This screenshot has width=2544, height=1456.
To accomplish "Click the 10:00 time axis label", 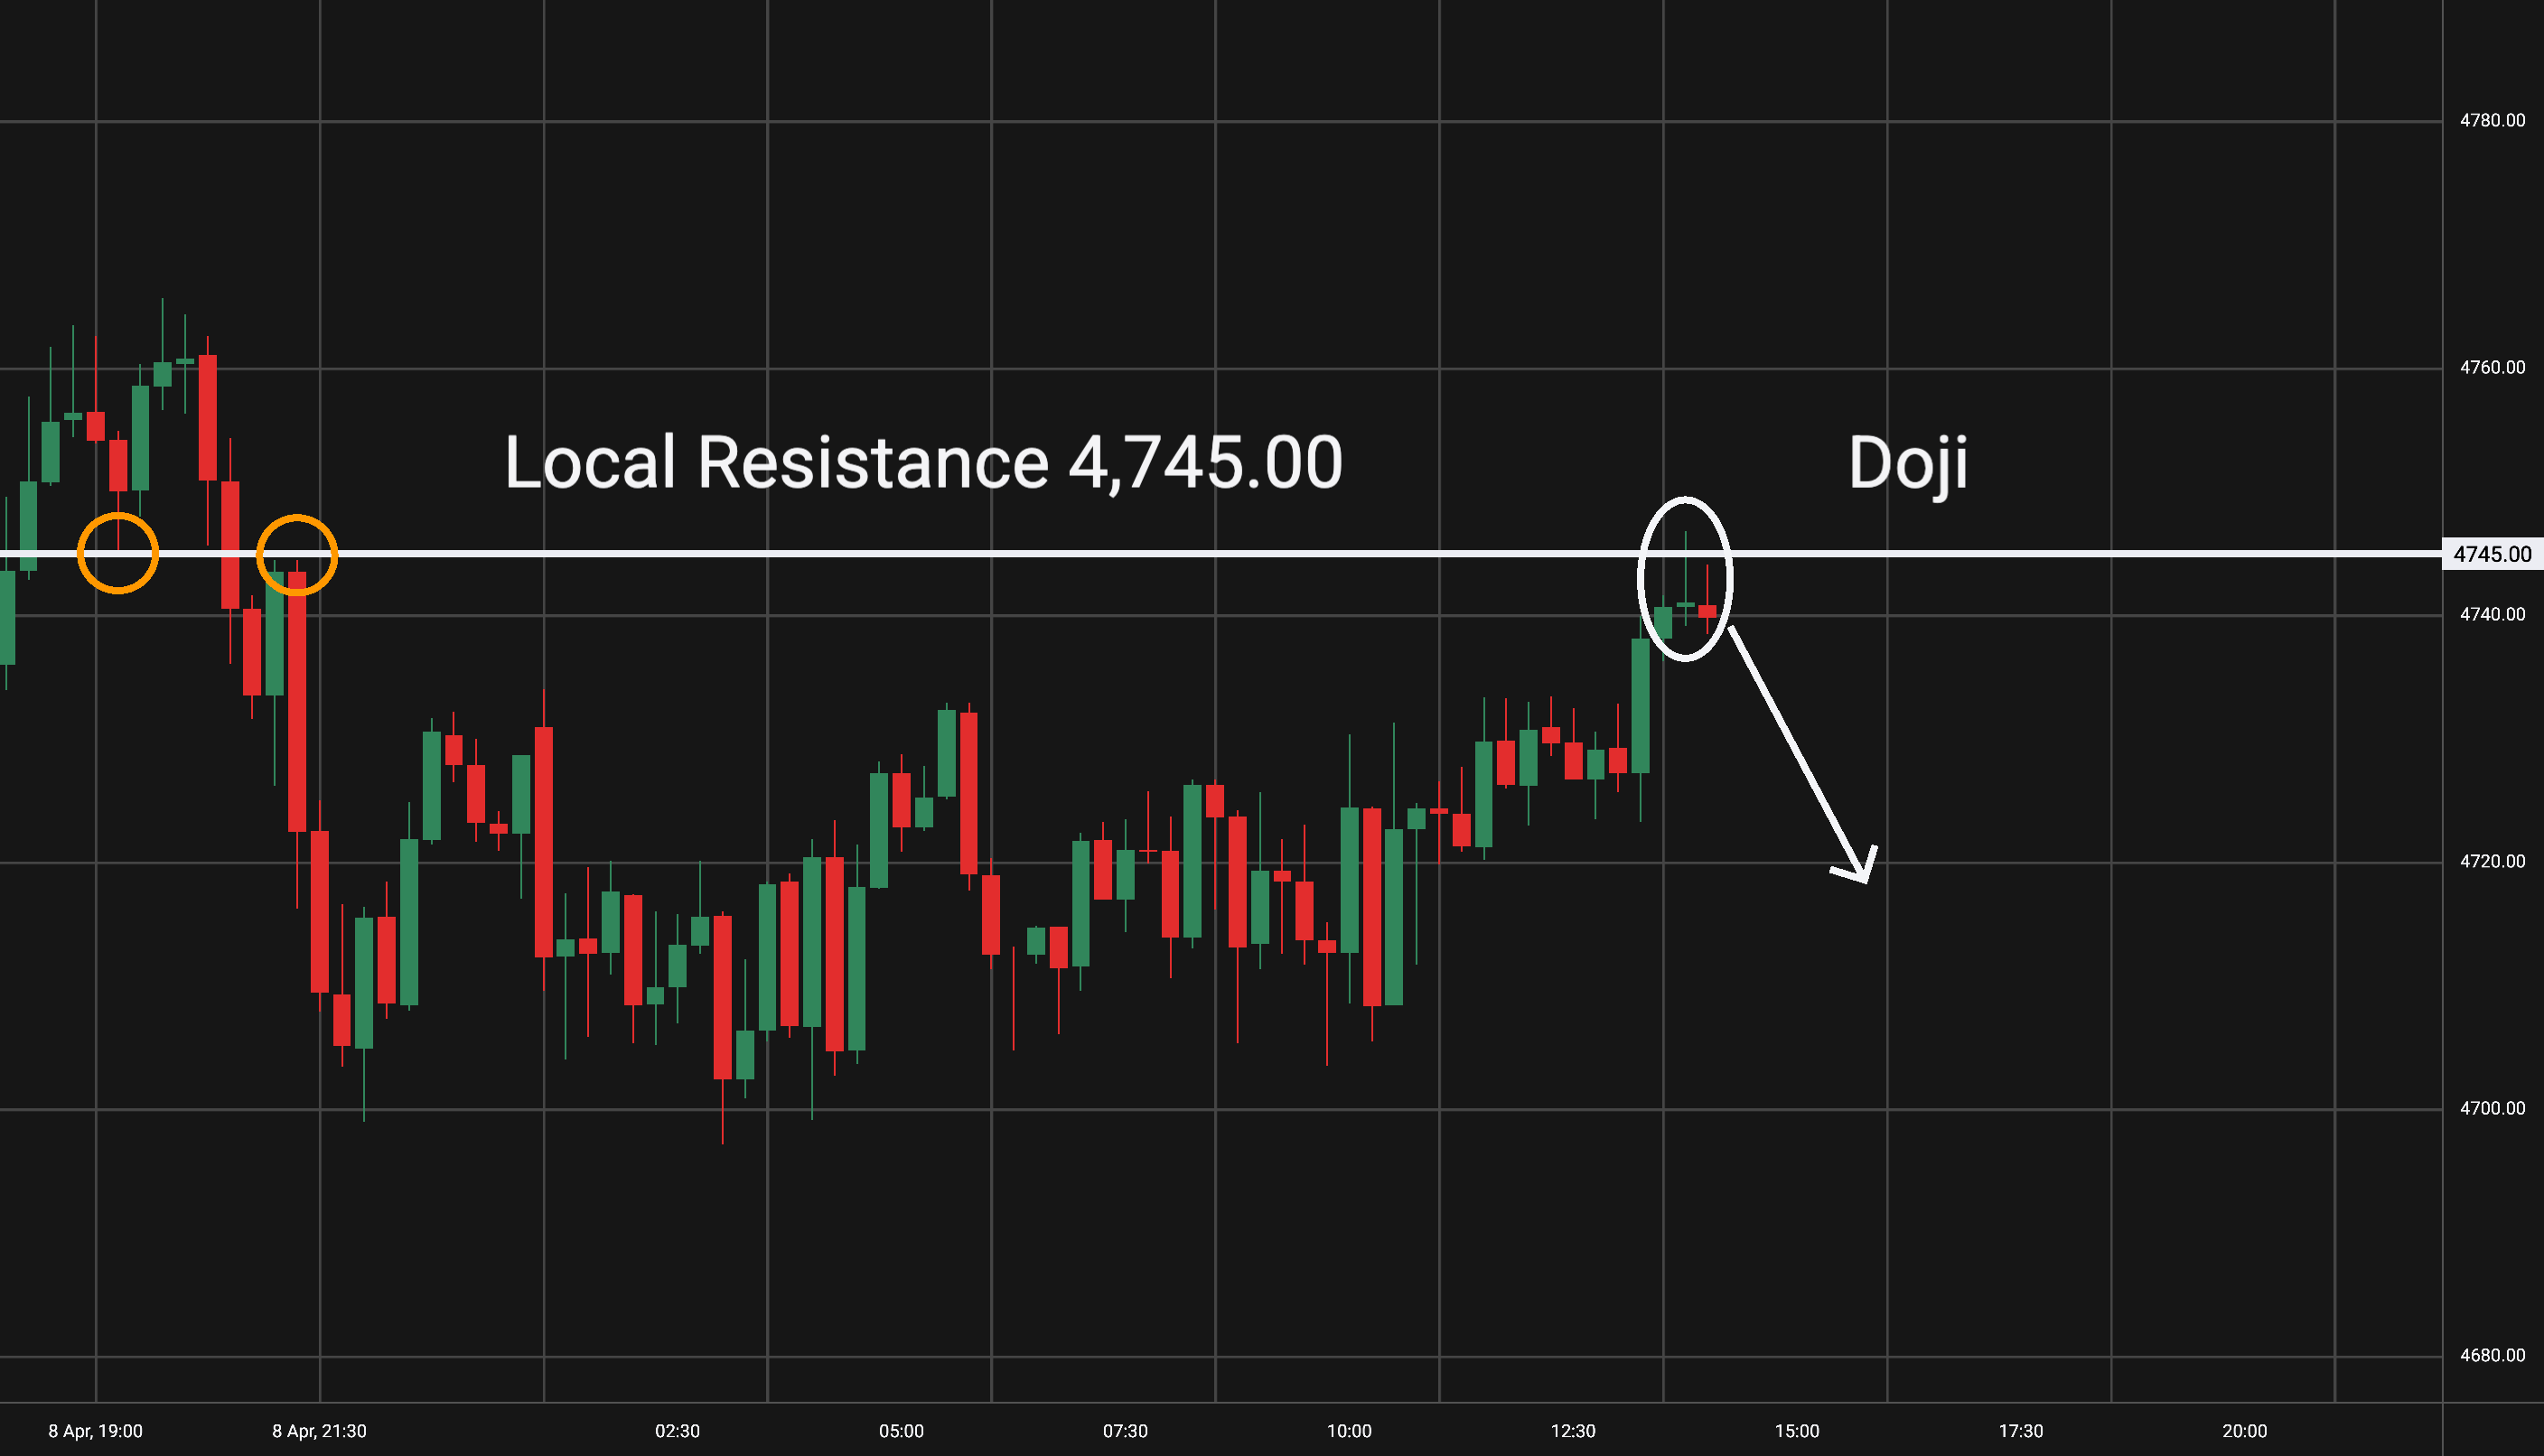I will tap(1349, 1431).
